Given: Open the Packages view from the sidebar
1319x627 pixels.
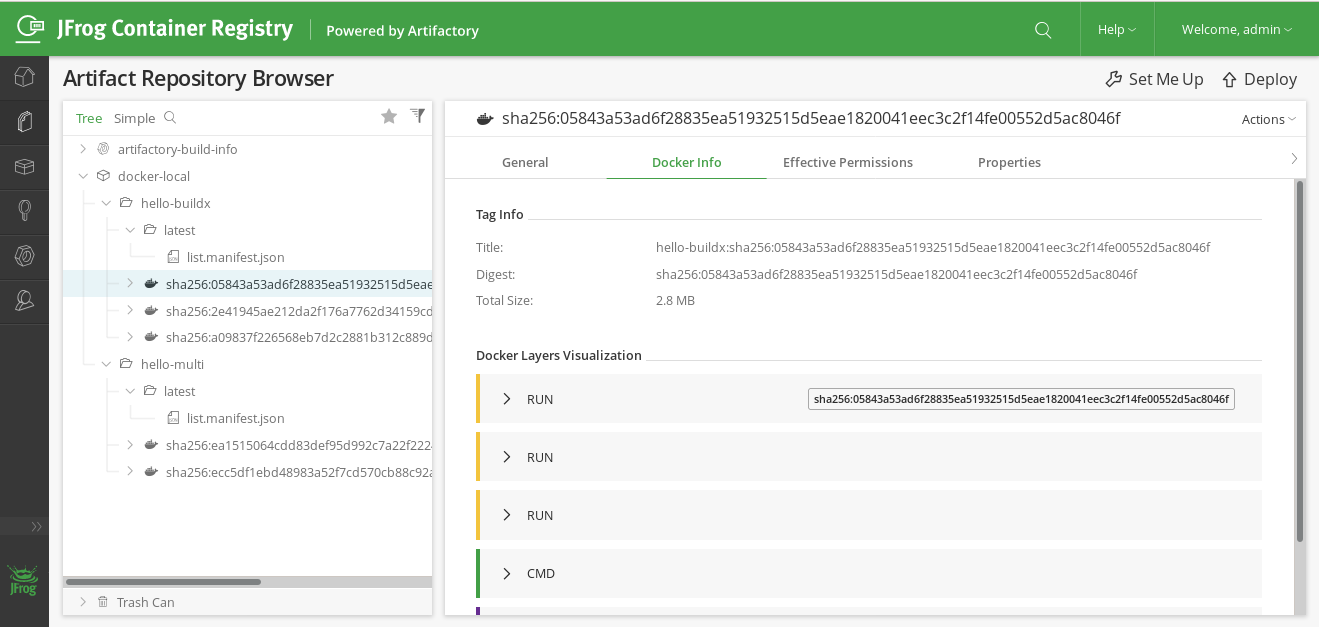Looking at the screenshot, I should (24, 166).
